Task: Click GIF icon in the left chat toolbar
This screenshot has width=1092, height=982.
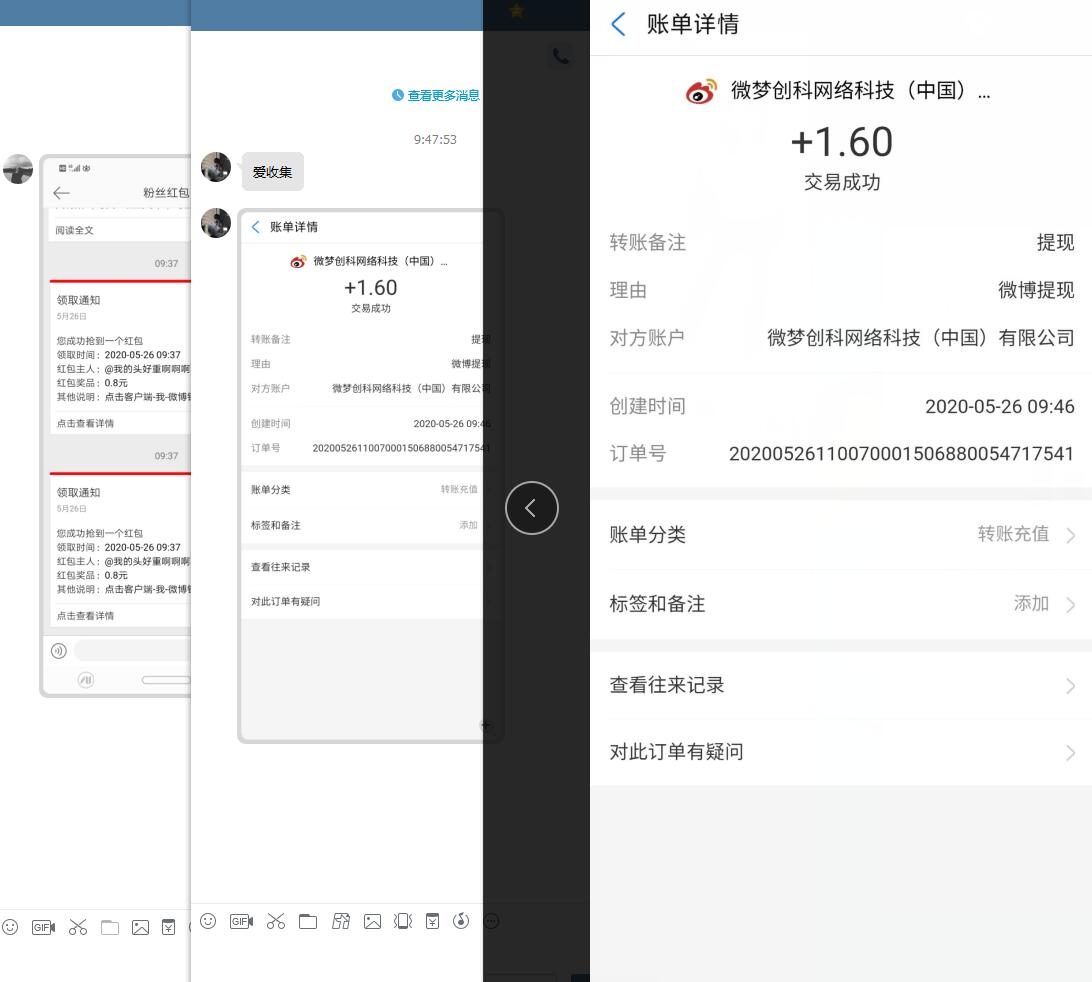Action: pos(43,927)
